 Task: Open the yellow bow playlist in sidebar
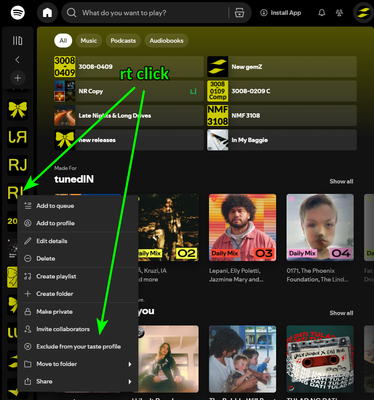click(x=18, y=109)
